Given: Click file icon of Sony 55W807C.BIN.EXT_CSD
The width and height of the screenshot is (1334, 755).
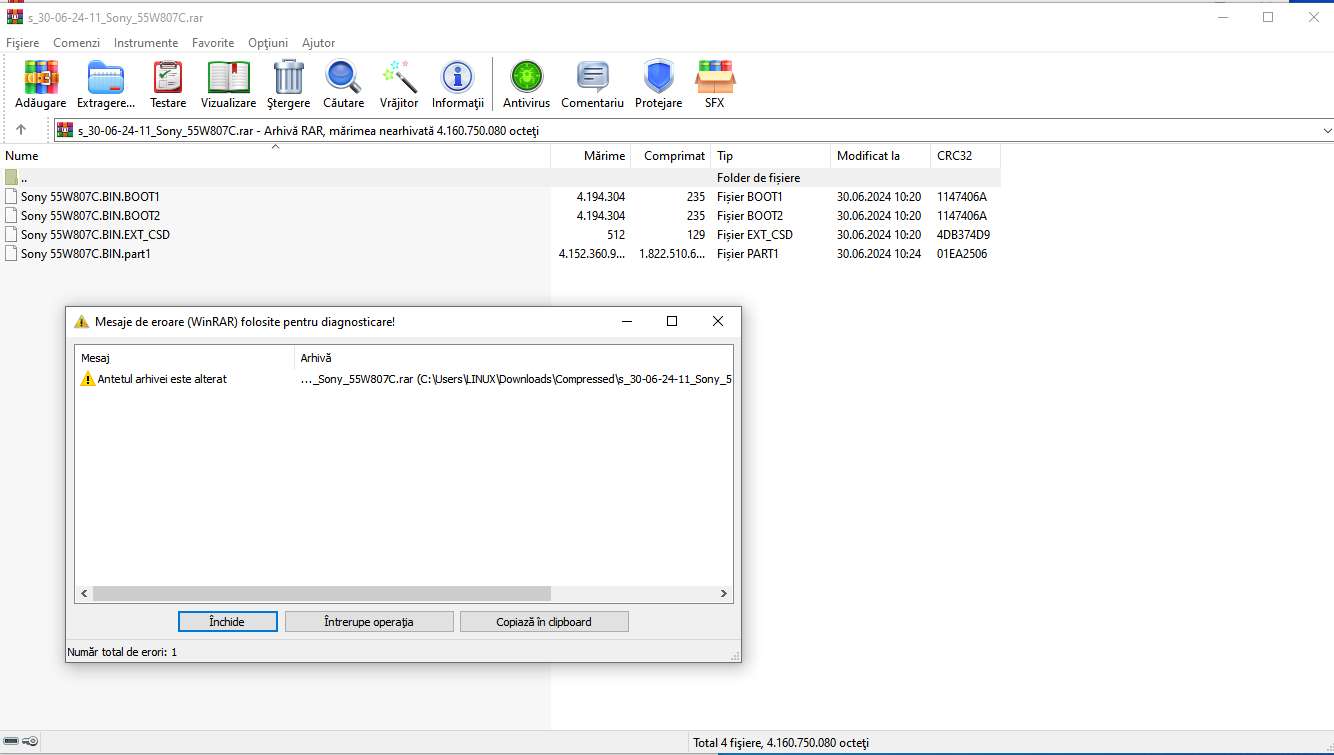Looking at the screenshot, I should 11,235.
